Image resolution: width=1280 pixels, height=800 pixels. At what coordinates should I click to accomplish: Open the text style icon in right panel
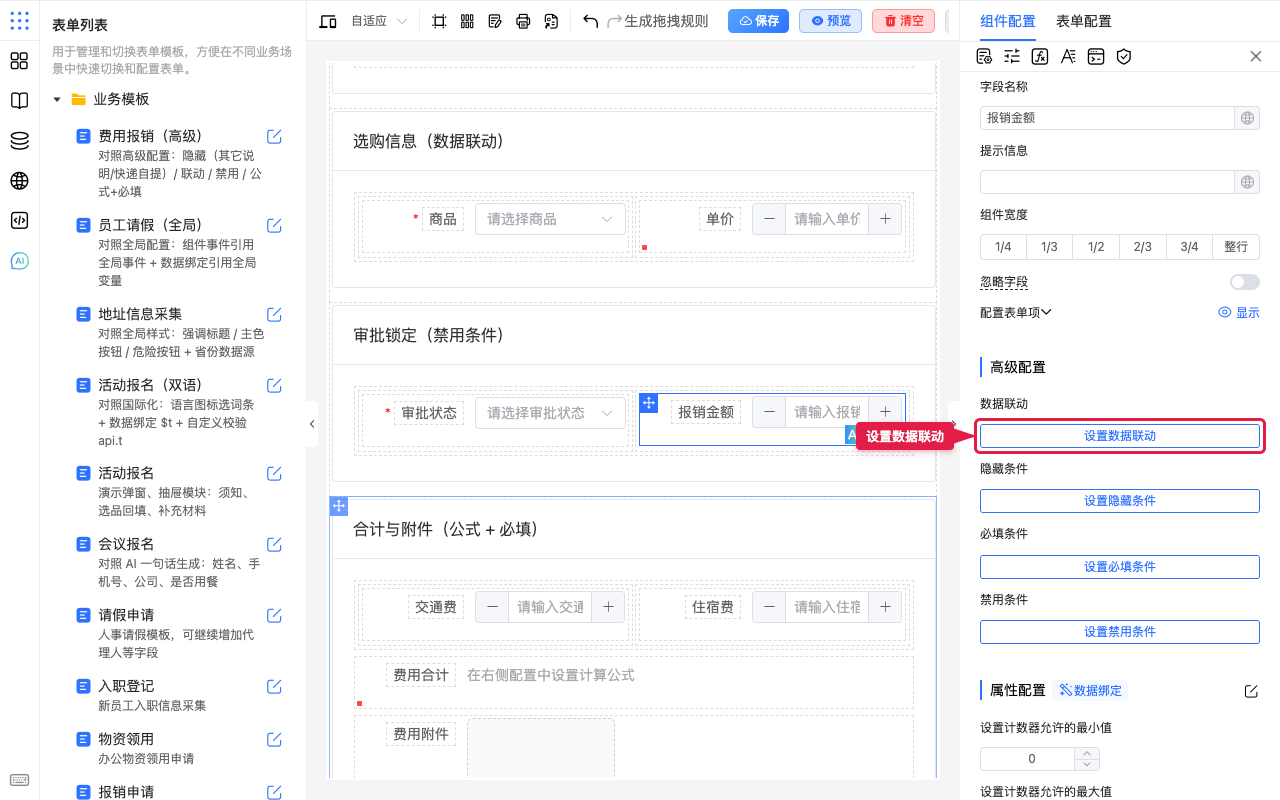[1068, 56]
